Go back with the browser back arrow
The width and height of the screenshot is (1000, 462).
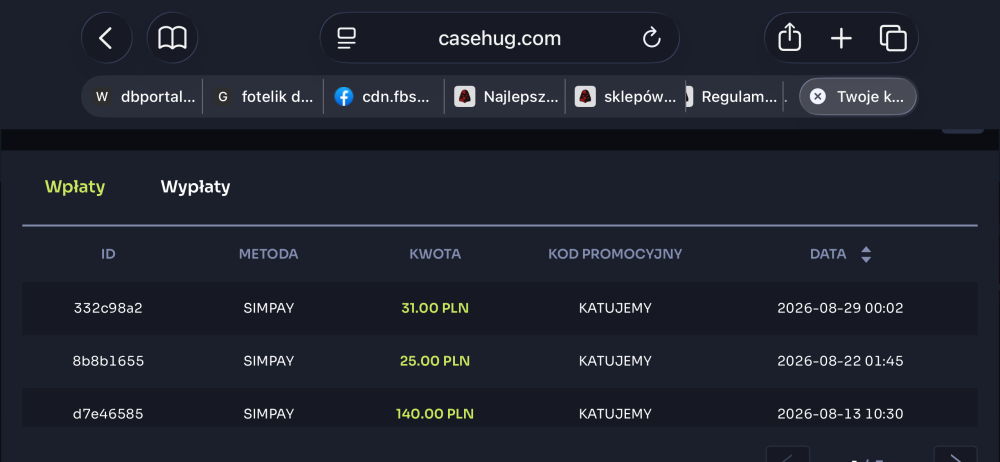(106, 38)
